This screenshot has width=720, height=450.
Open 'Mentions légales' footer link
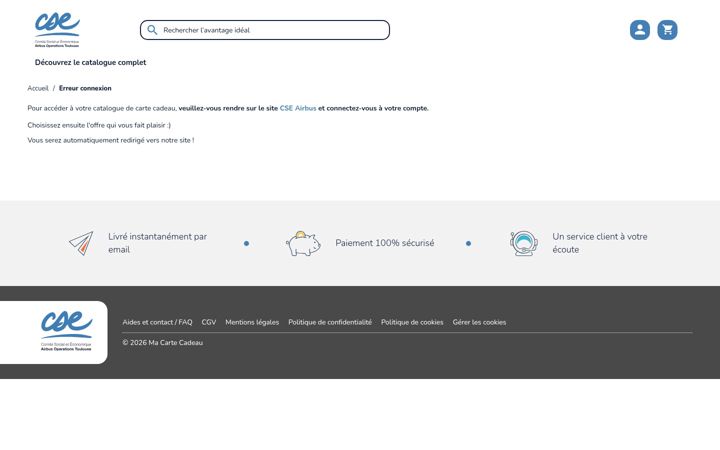tap(252, 322)
